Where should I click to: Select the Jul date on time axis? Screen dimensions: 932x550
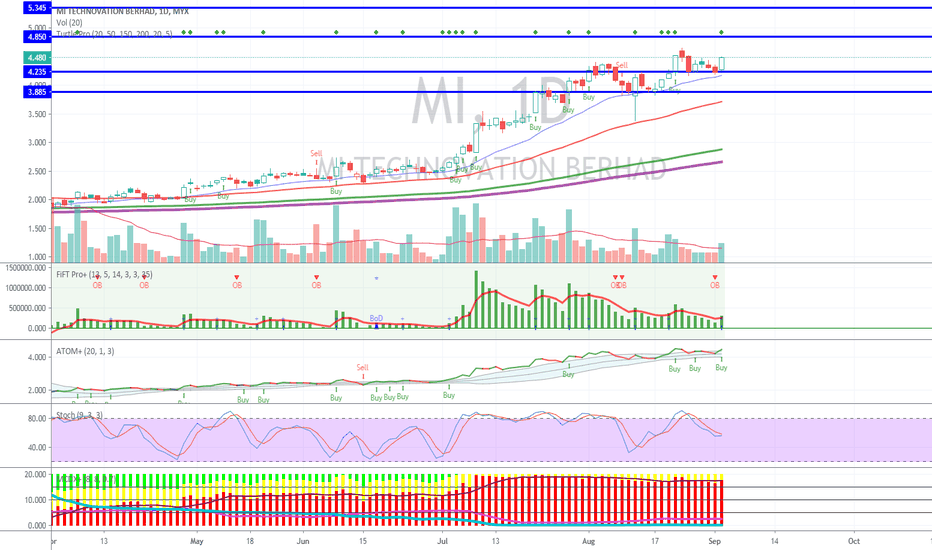(442, 541)
